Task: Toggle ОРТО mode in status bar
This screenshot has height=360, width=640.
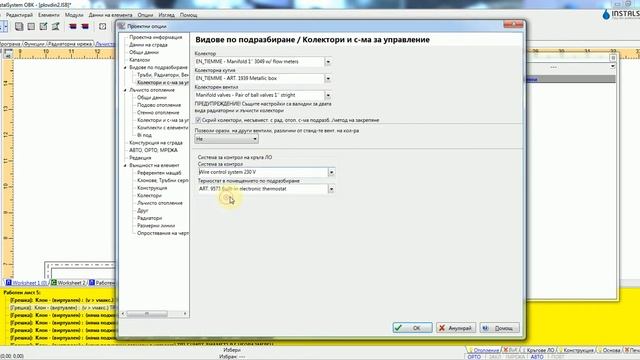Action: click(474, 357)
